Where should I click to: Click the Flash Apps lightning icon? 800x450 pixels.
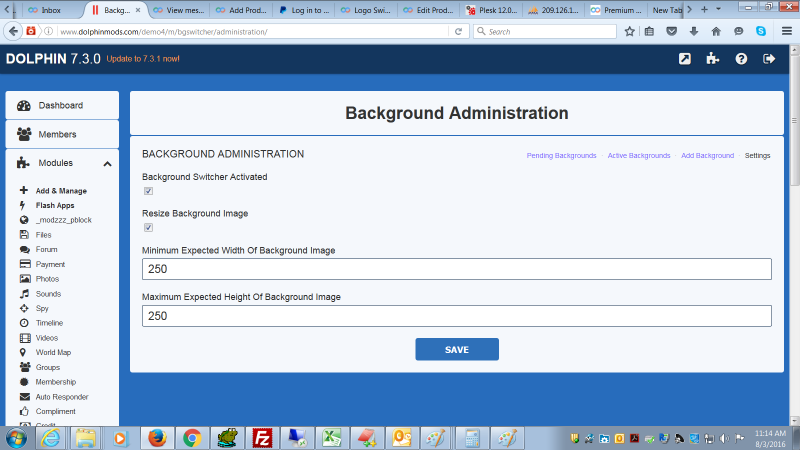pos(23,205)
